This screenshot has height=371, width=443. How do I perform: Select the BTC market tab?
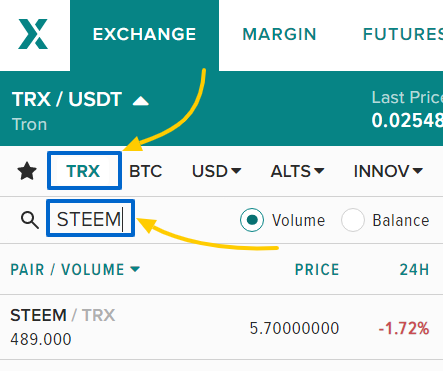(145, 171)
